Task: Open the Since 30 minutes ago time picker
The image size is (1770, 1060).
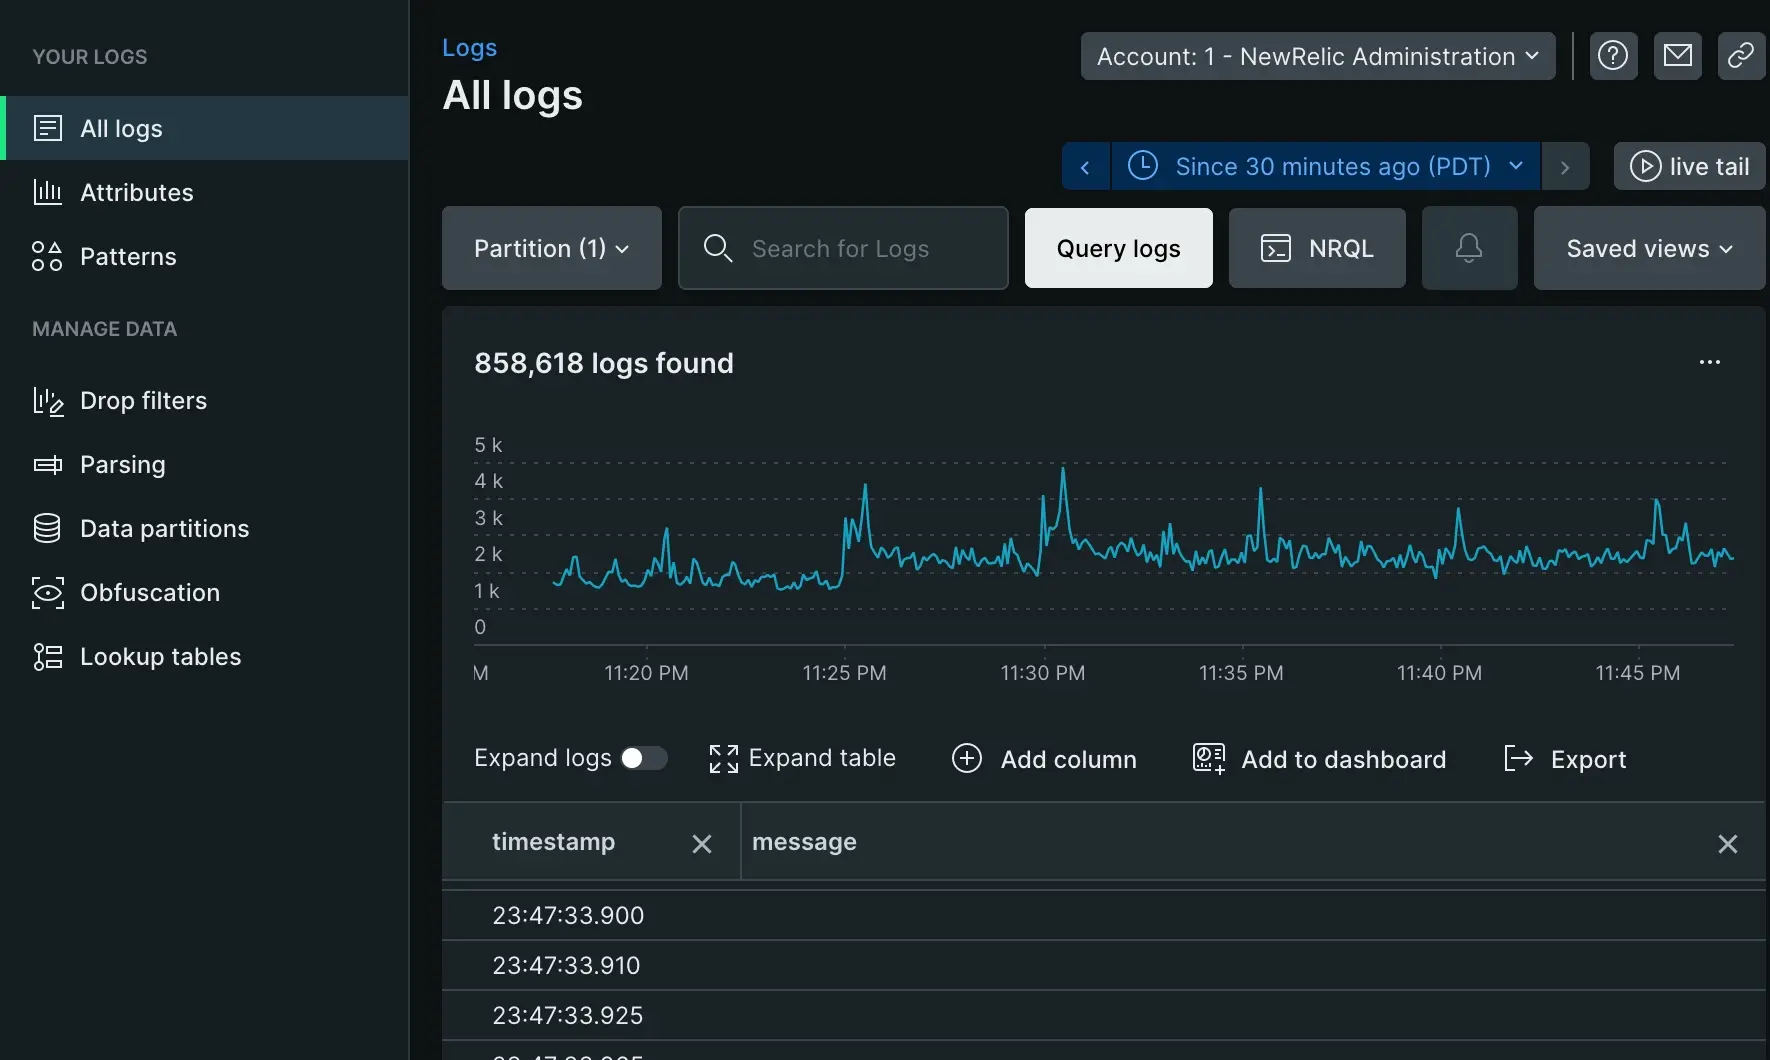Action: [x=1326, y=166]
